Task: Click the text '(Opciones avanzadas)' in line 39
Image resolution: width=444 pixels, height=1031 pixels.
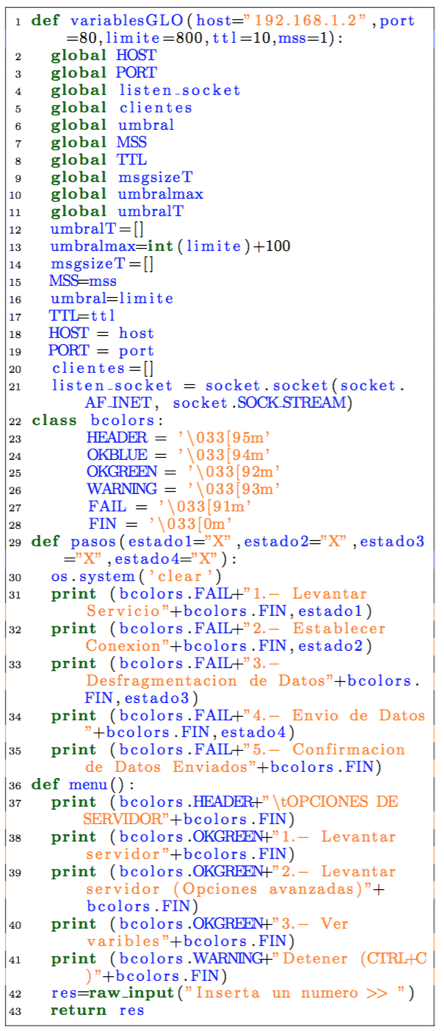Action: coord(266,888)
